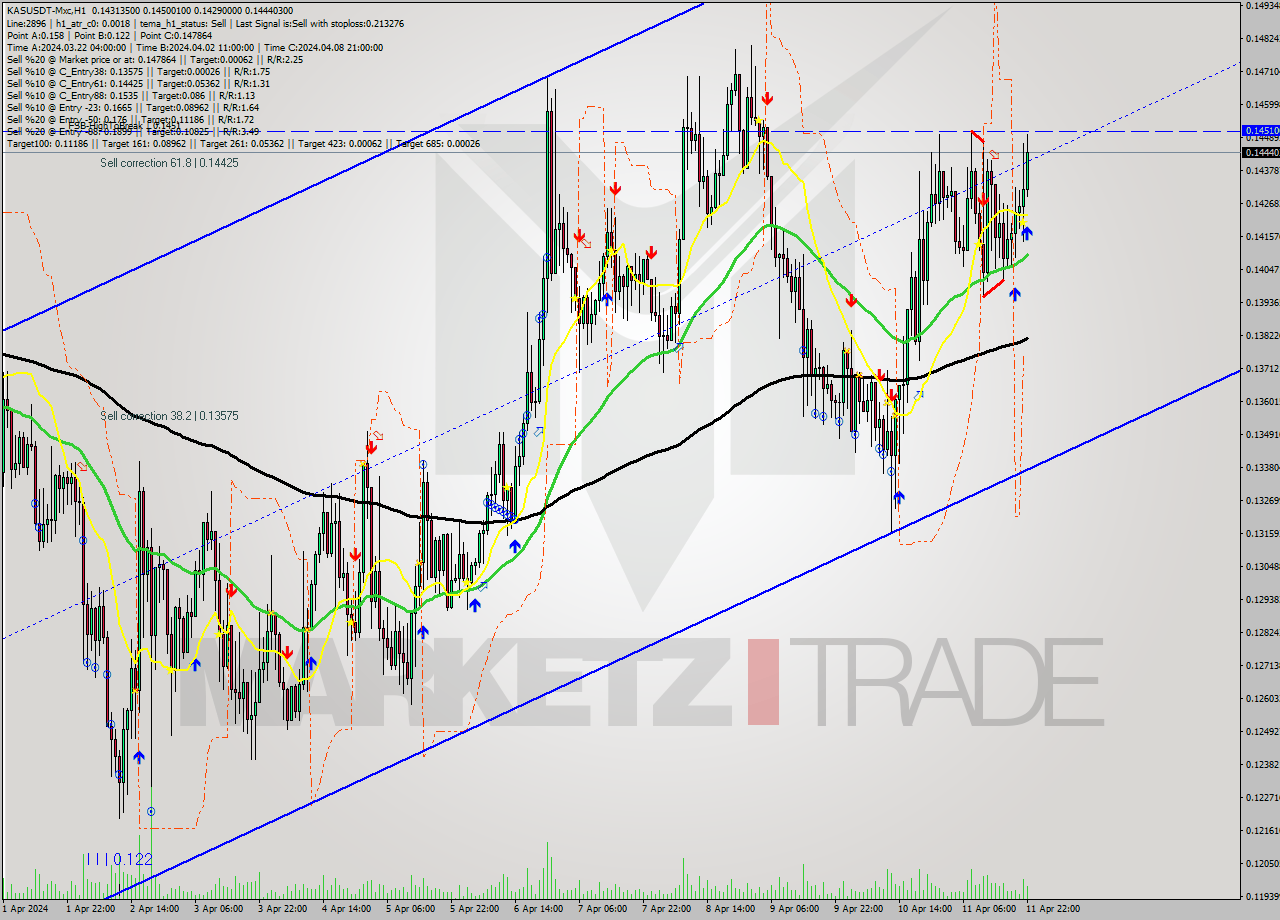Click the 0.12824 price axis label
Viewport: 1280px width, 920px height.
[x=1261, y=633]
